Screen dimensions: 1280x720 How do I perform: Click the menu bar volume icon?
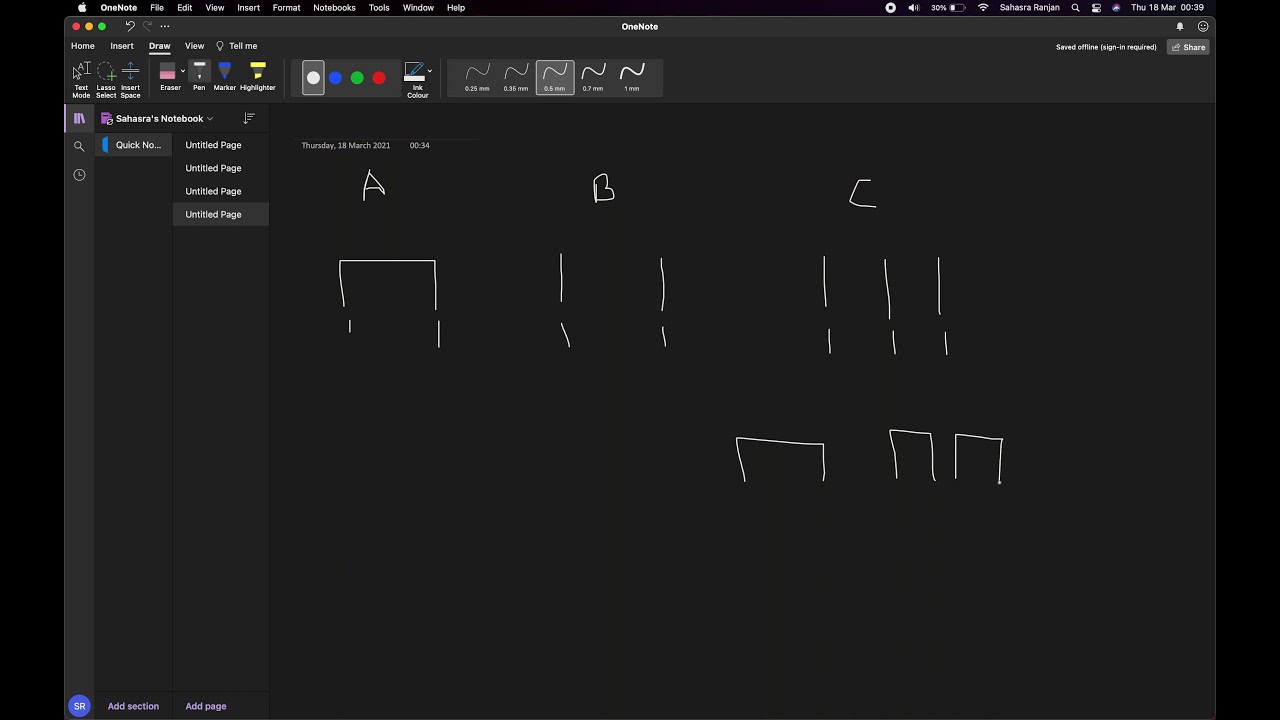coord(913,7)
